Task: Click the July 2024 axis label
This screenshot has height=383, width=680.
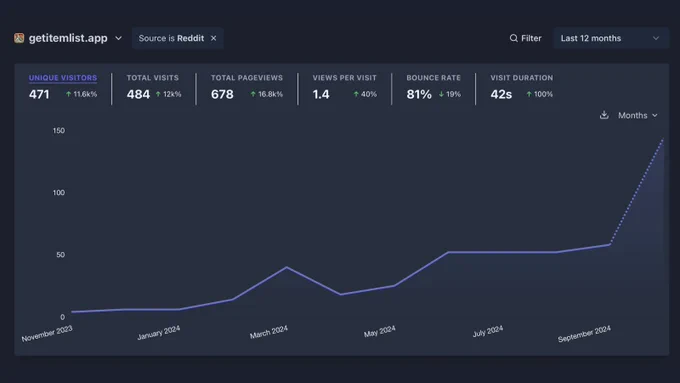Action: pos(488,331)
